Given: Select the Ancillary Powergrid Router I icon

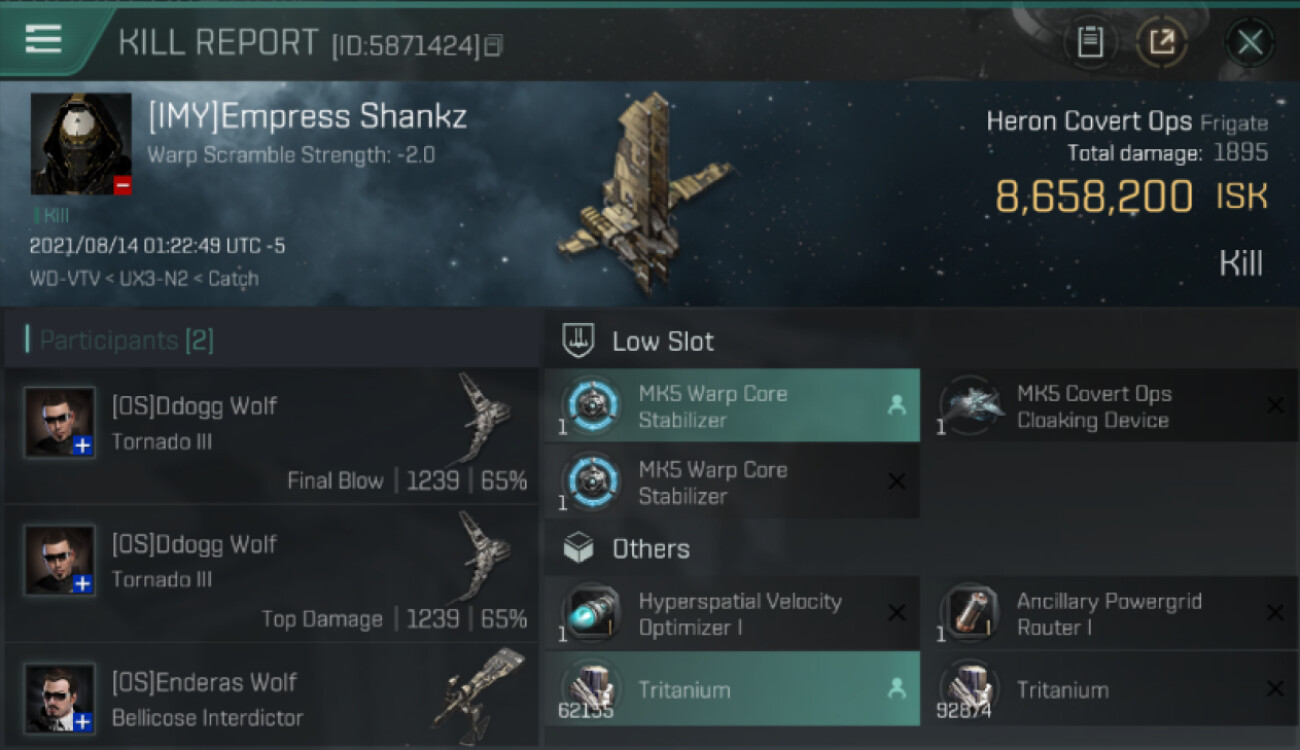Looking at the screenshot, I should (972, 614).
